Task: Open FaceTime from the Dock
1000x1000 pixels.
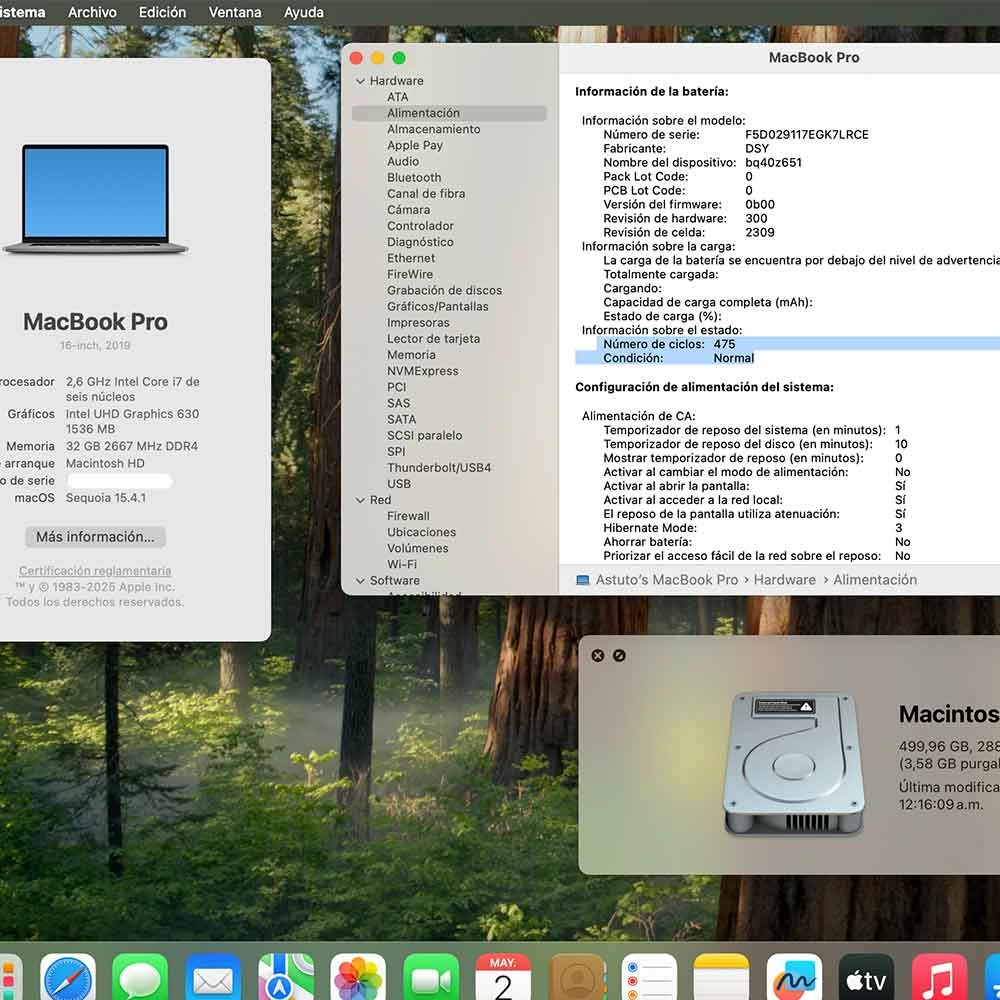Action: pyautogui.click(x=431, y=979)
